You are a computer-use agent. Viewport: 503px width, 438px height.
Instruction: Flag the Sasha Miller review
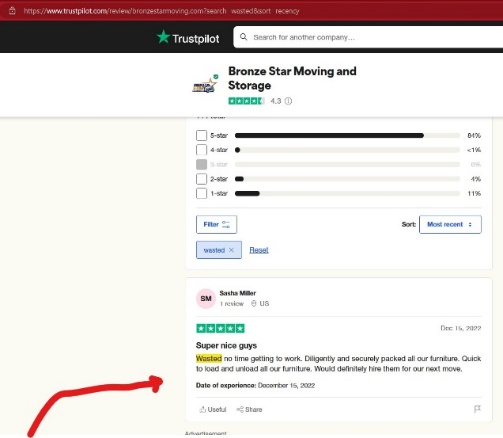[477, 409]
